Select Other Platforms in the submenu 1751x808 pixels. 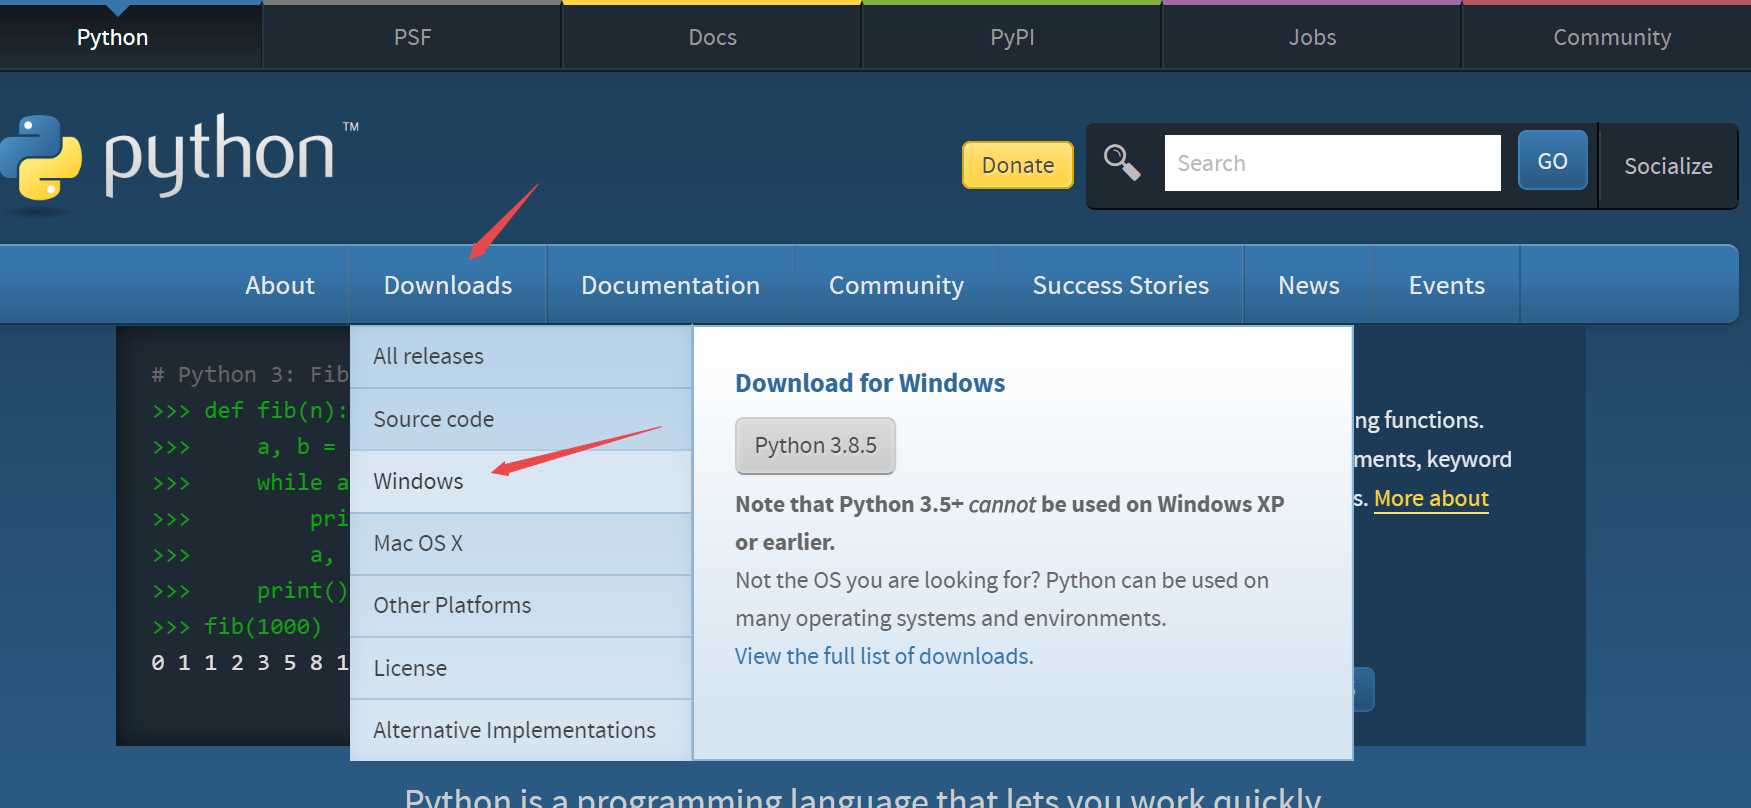coord(521,605)
